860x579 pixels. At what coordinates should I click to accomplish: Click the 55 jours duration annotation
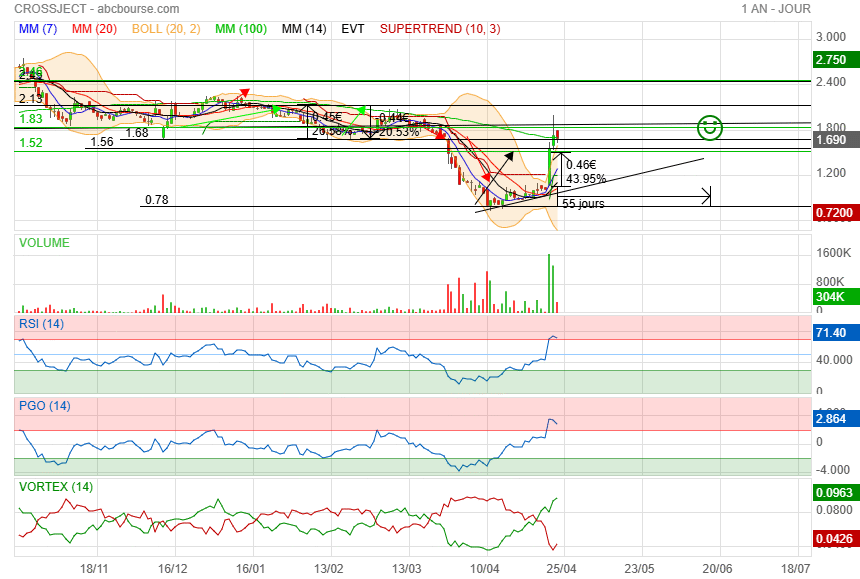click(583, 203)
